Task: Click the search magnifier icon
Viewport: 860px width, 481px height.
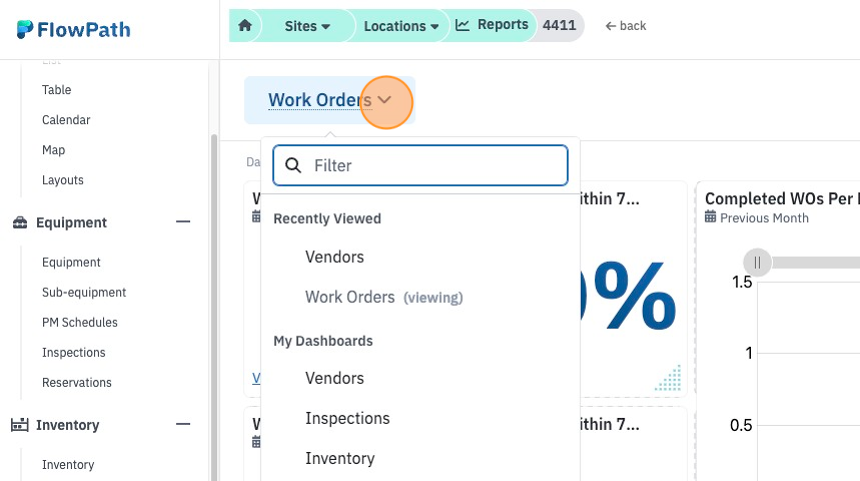Action: pyautogui.click(x=293, y=165)
